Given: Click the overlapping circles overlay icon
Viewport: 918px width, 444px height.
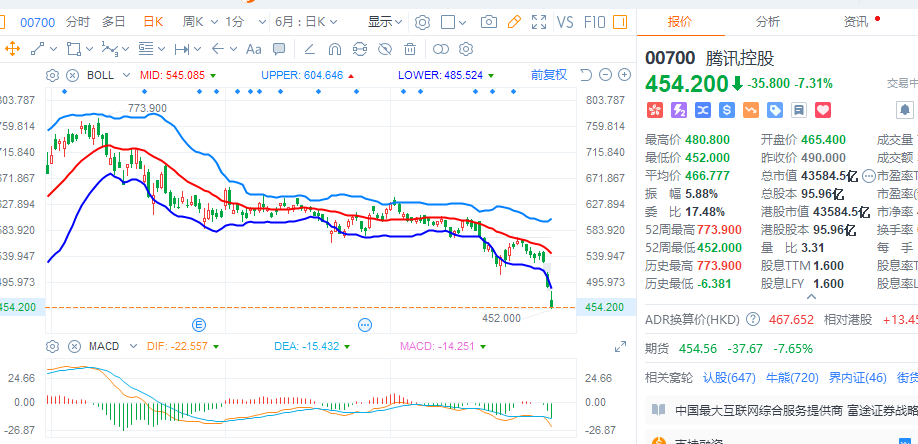Looking at the screenshot, I should [x=440, y=49].
